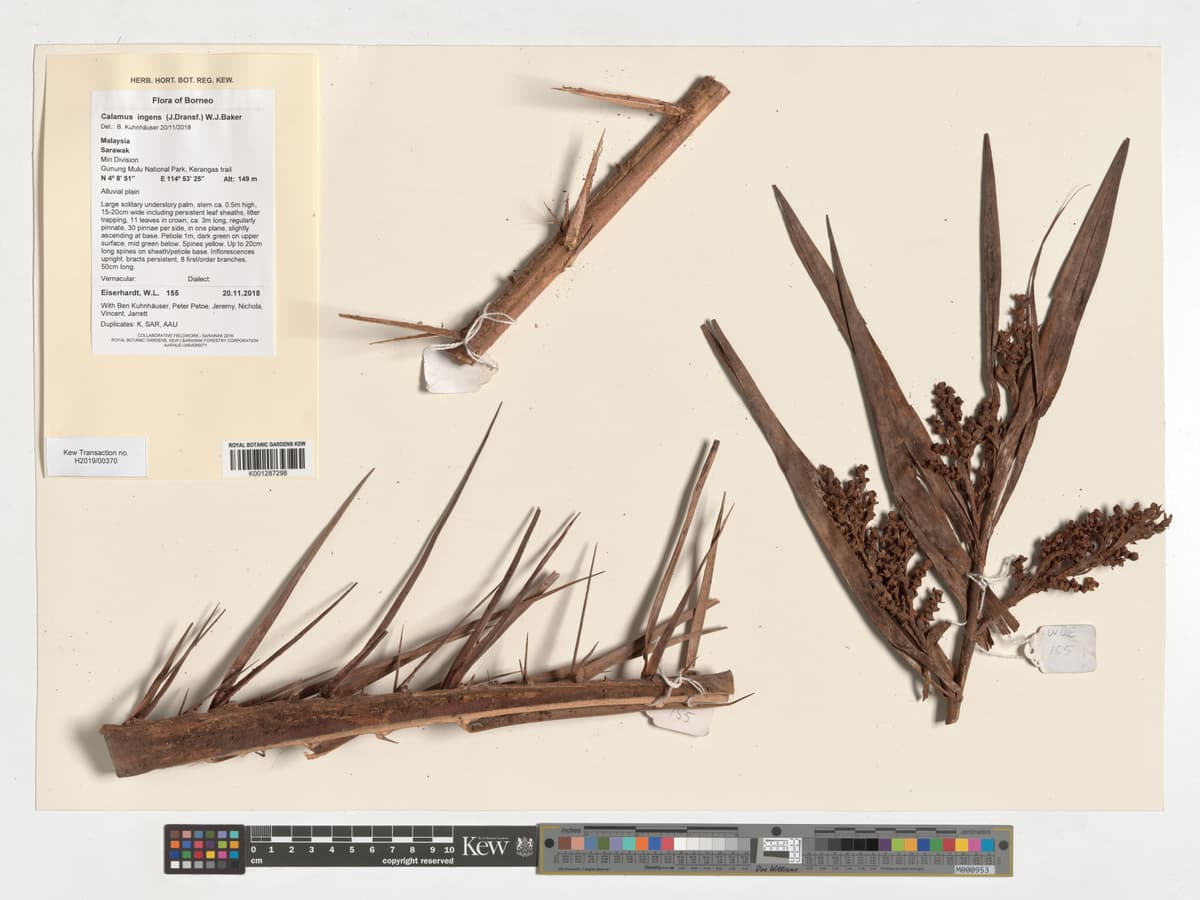Click the 'Dialect:' field label

(199, 279)
